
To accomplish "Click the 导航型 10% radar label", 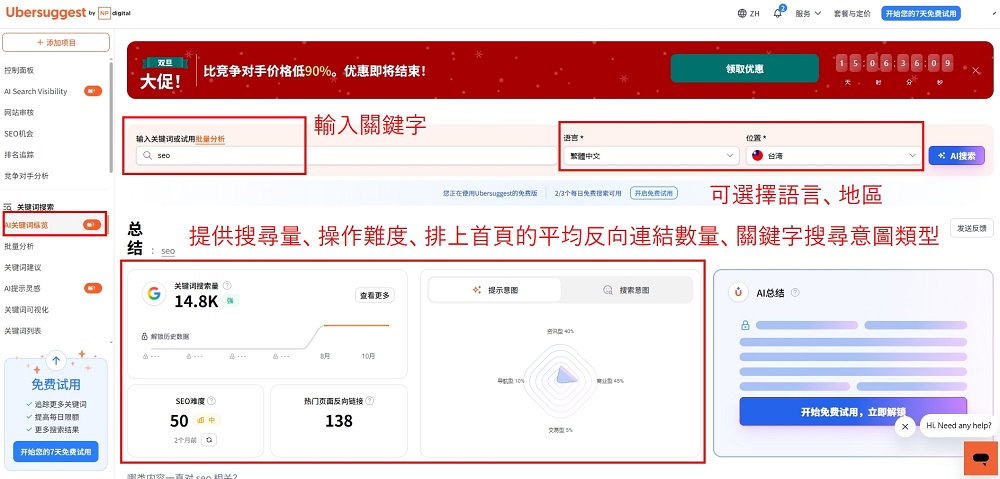I will (x=510, y=381).
